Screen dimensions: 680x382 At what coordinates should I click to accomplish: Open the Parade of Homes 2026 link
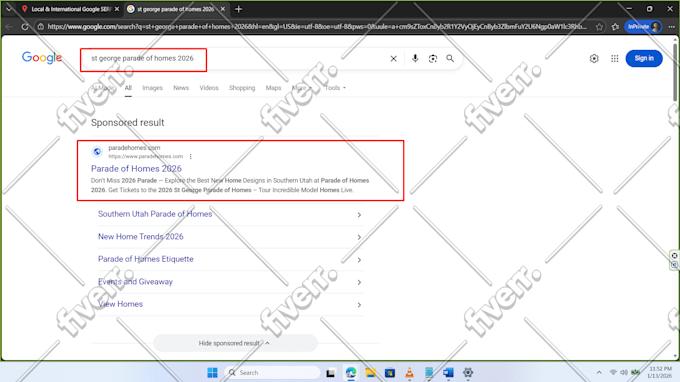coord(136,169)
